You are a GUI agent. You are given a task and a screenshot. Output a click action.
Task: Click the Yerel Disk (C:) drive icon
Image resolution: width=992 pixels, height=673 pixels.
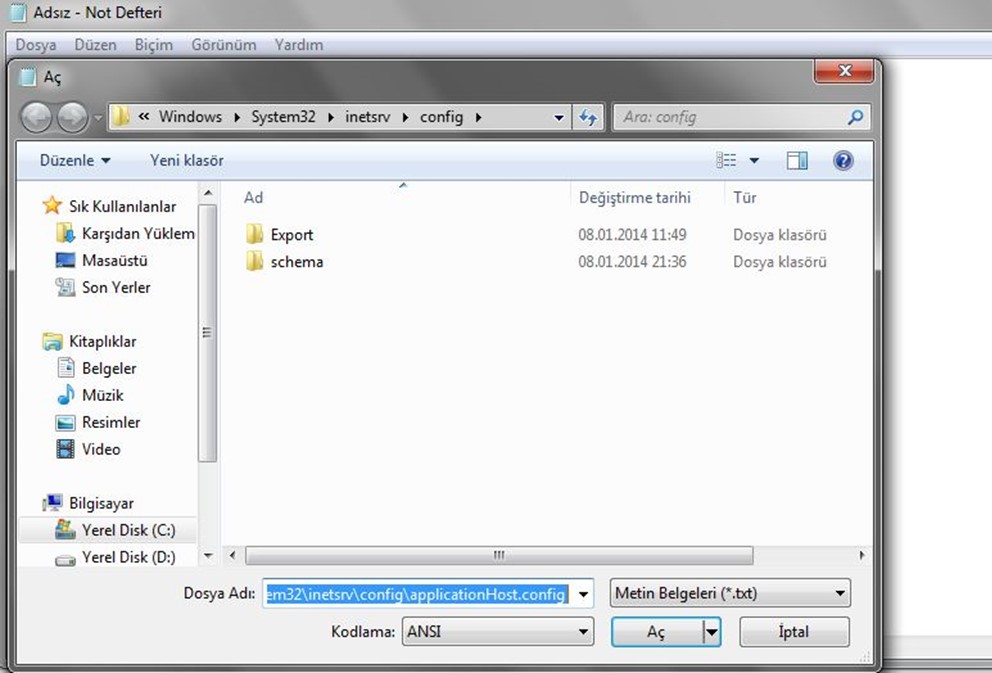click(65, 529)
